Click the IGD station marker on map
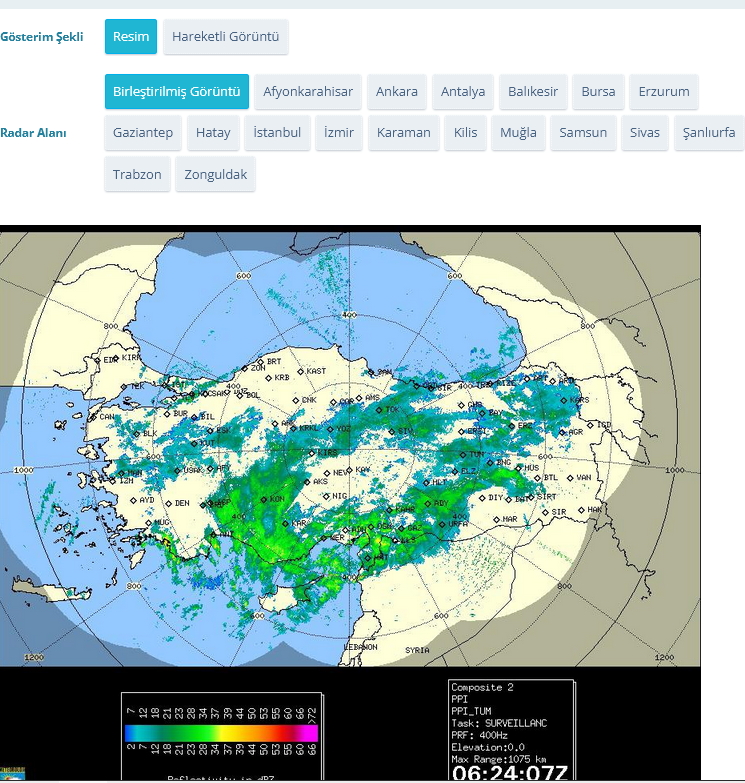 pos(590,425)
